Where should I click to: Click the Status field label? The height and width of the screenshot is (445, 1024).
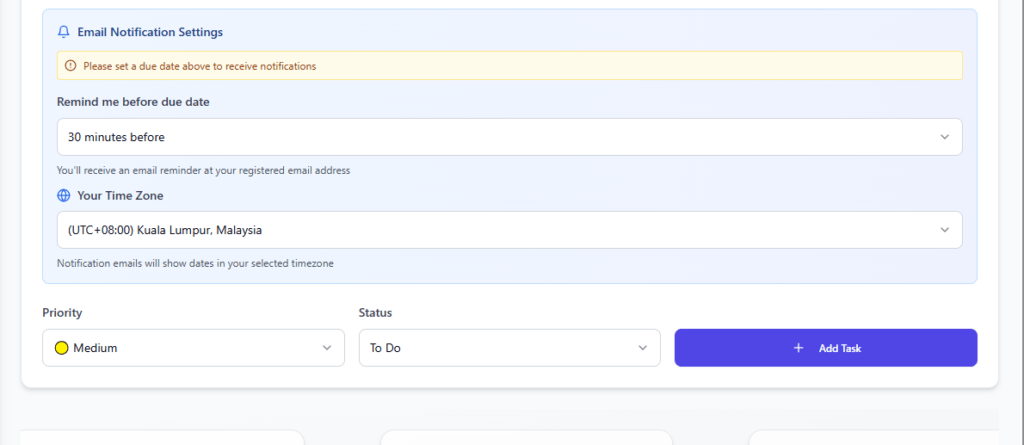click(x=375, y=313)
